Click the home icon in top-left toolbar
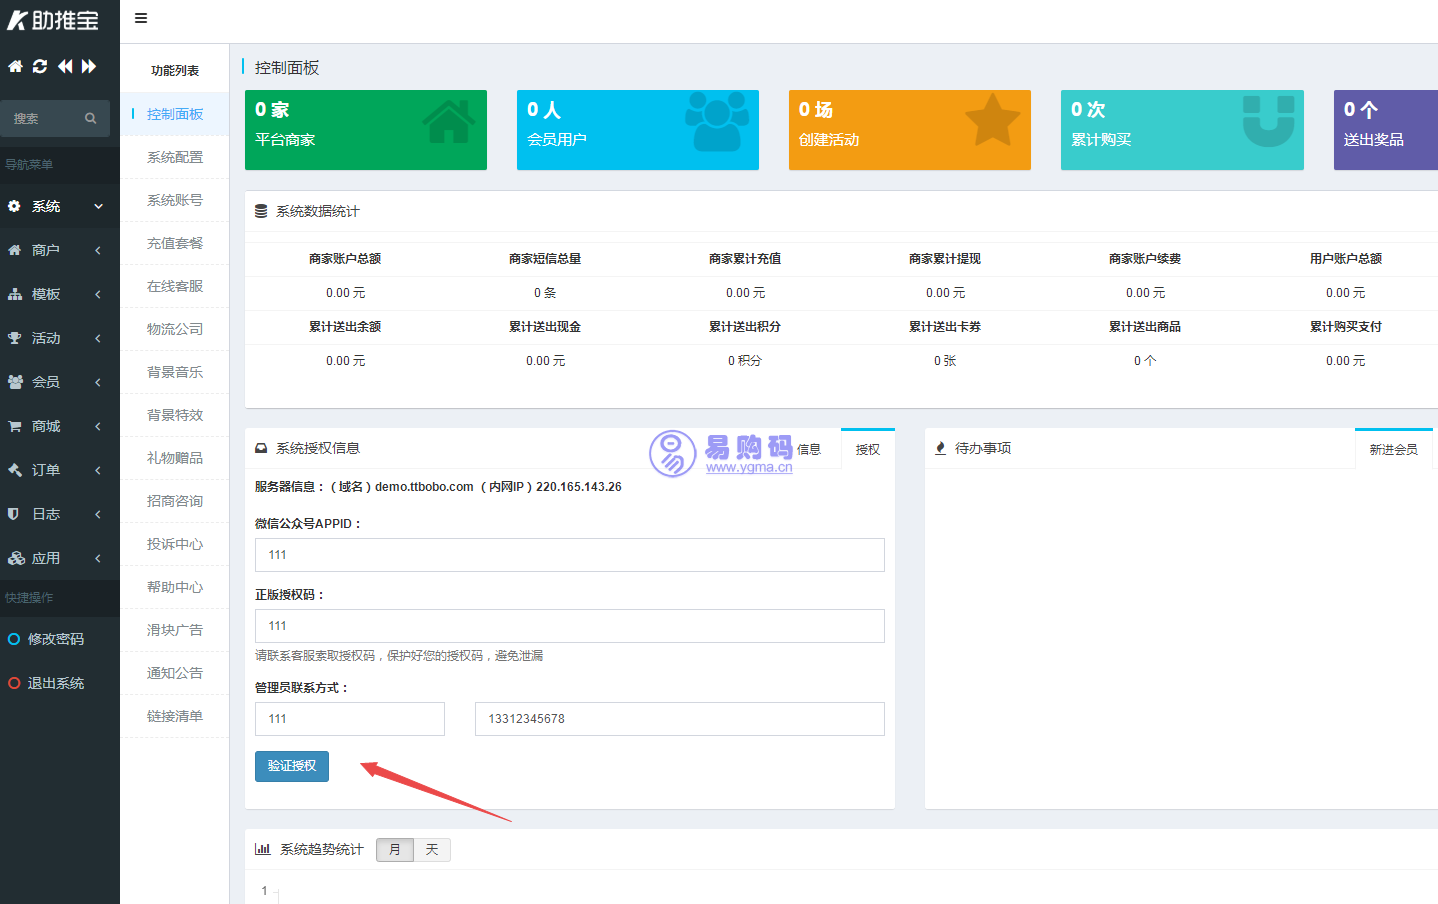This screenshot has width=1438, height=904. tap(15, 66)
